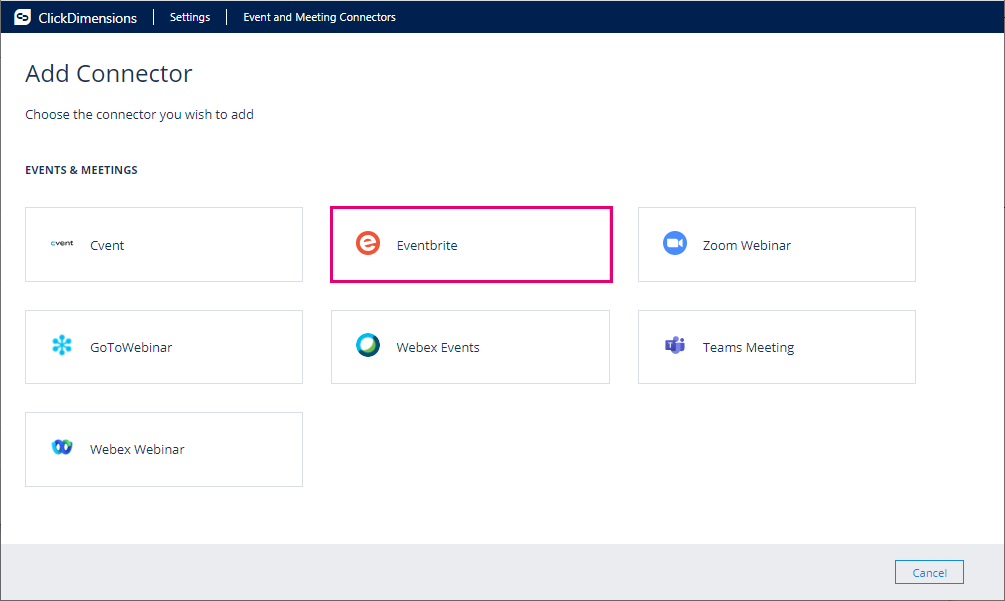This screenshot has height=601, width=1005.
Task: Click the Webex Webinar infinity icon
Action: pos(61,447)
